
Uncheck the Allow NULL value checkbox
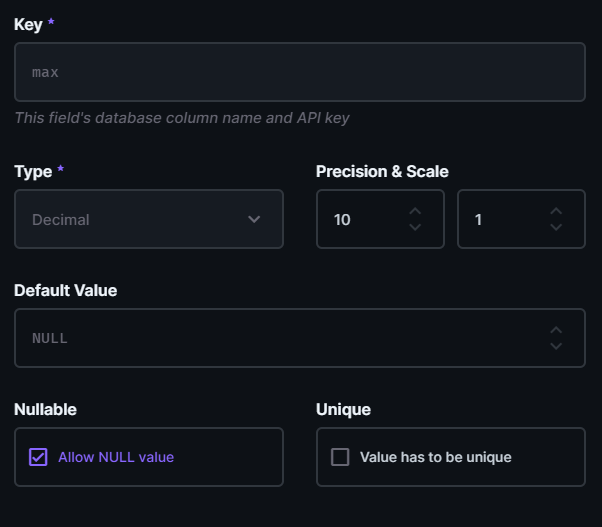(x=38, y=457)
